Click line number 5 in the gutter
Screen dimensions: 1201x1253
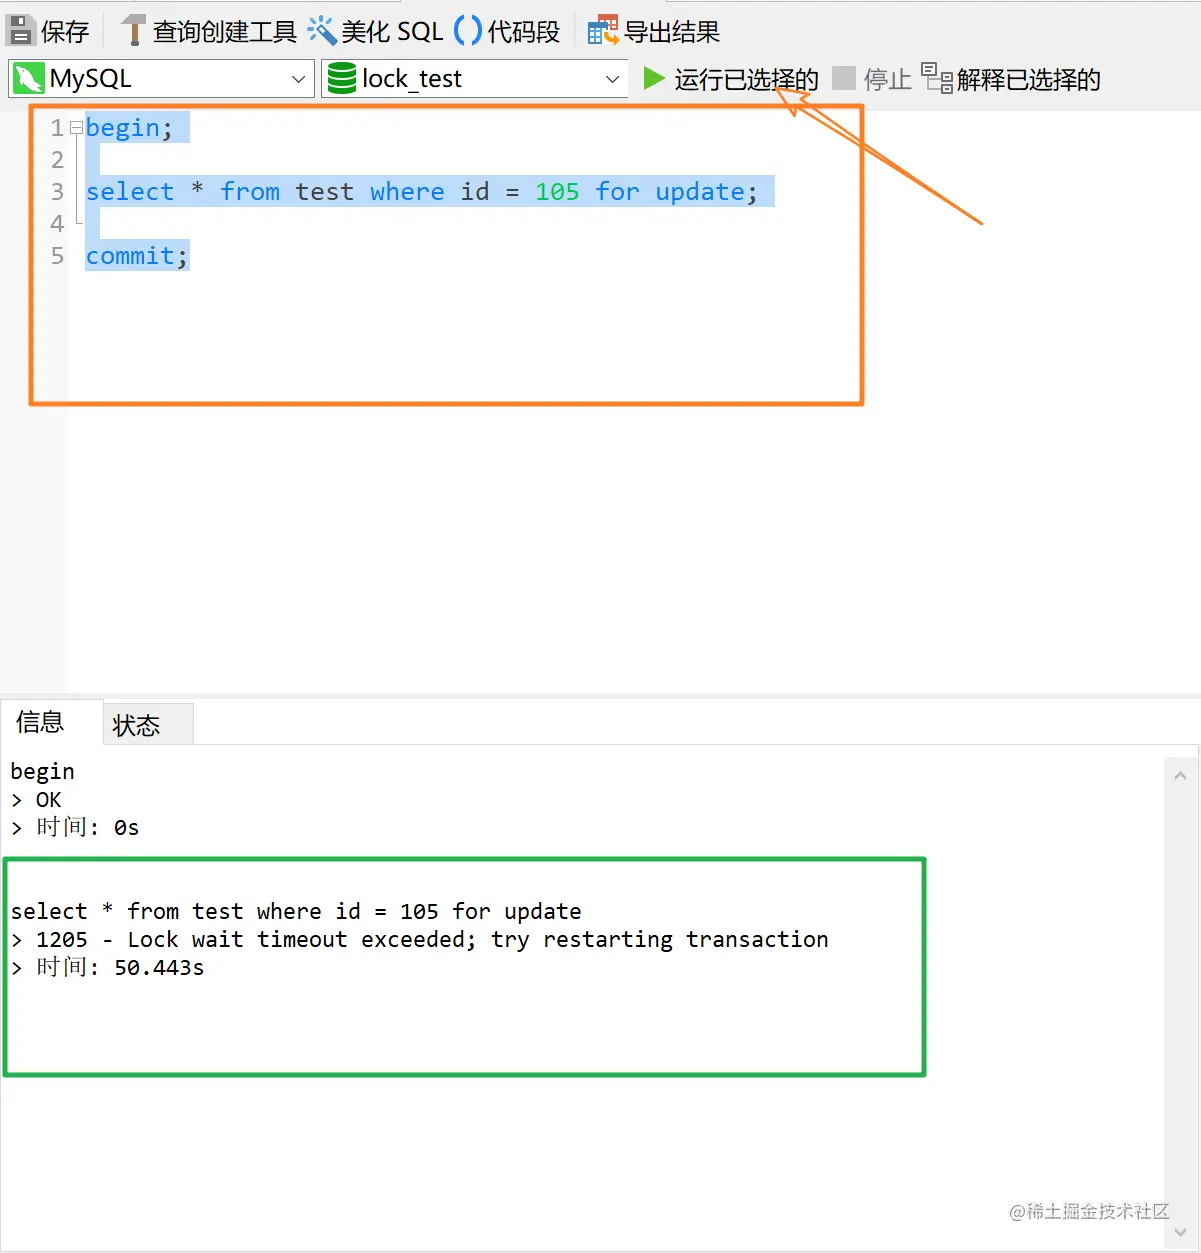pos(57,256)
